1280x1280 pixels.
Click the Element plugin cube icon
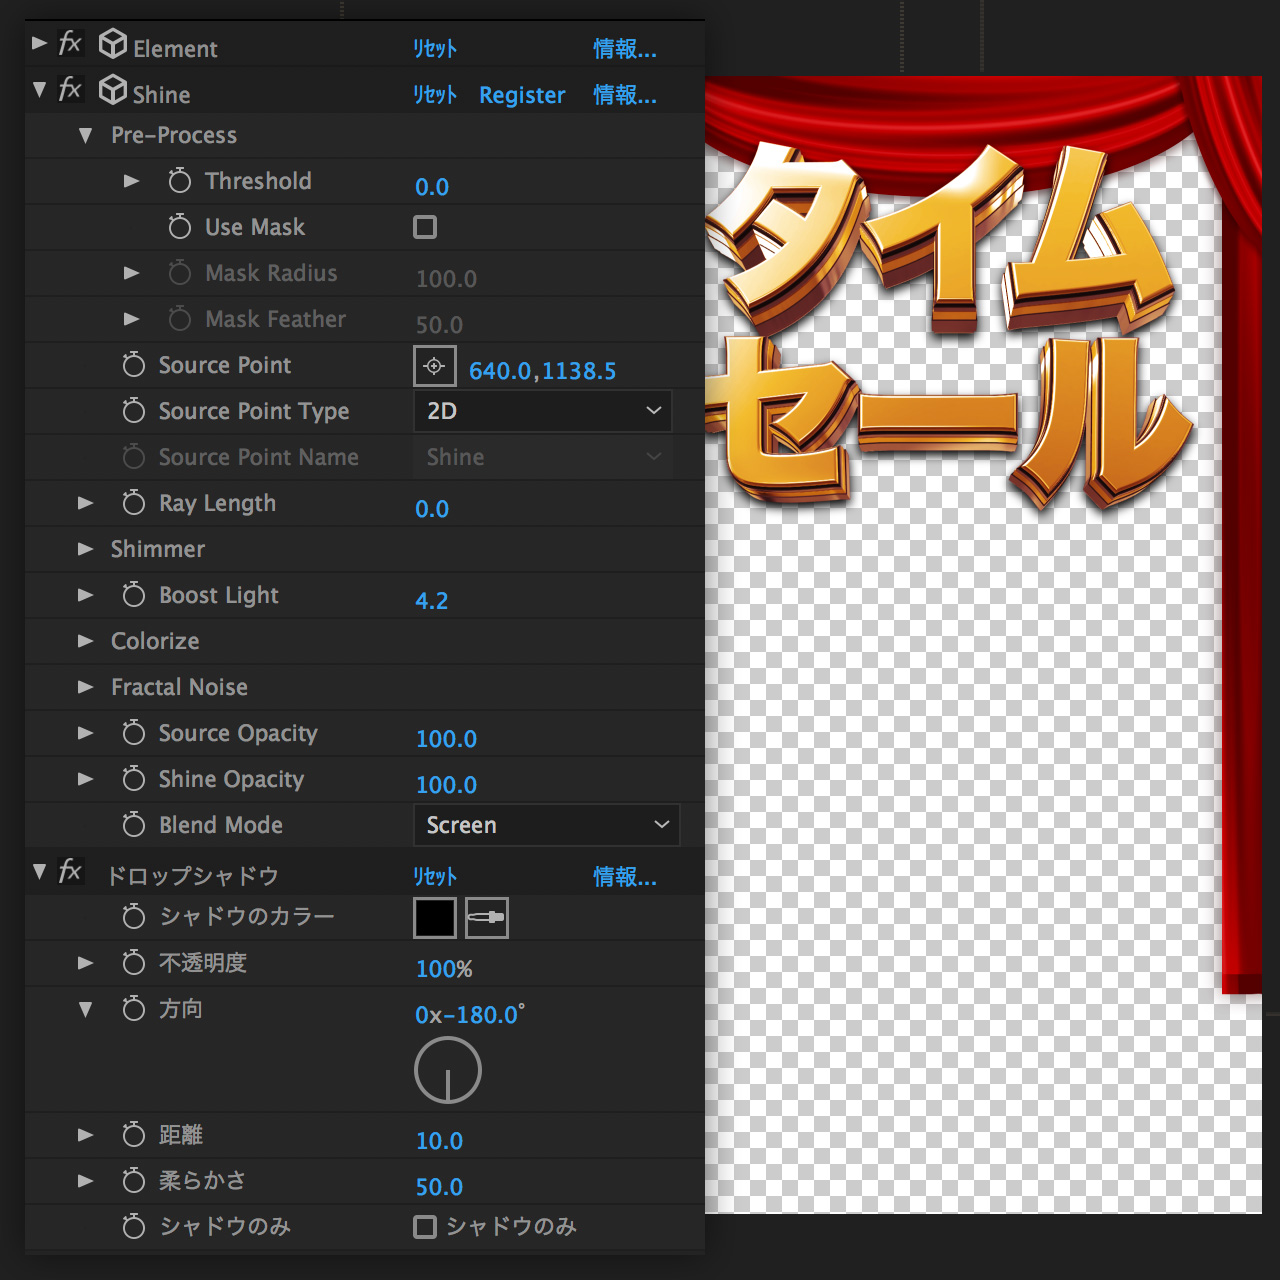(x=113, y=44)
